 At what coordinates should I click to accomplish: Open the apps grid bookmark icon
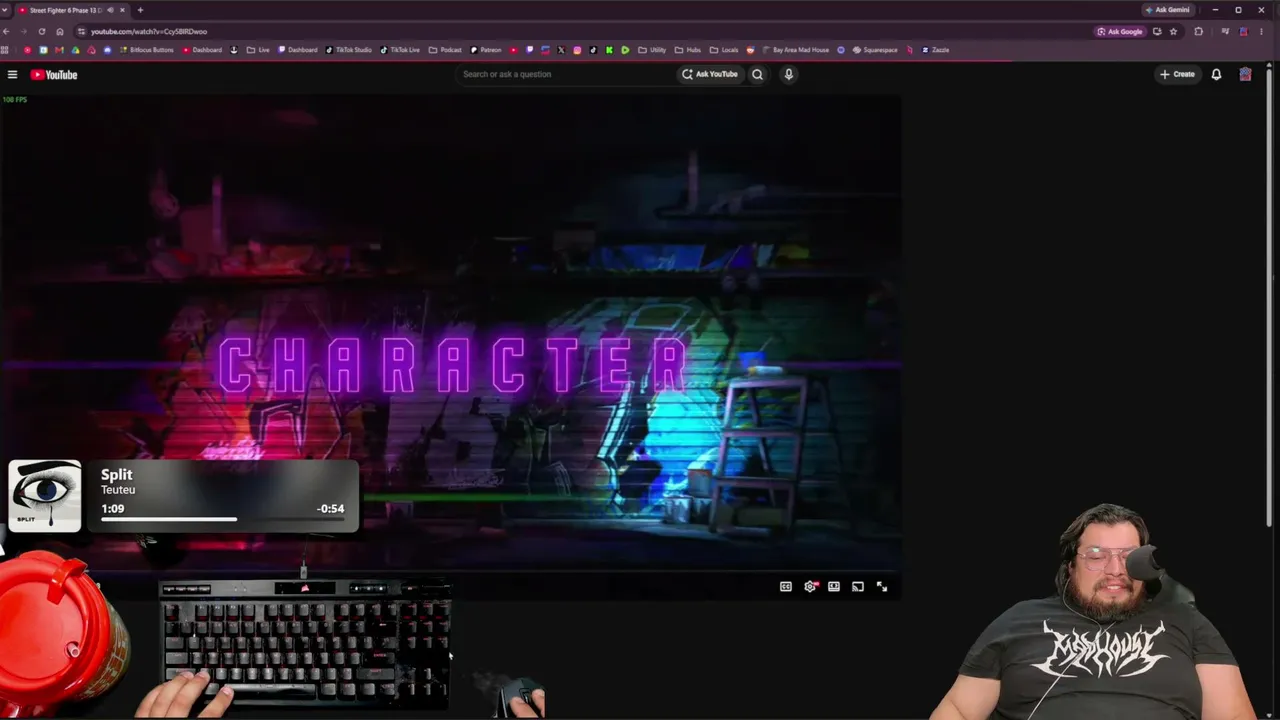click(x=5, y=50)
